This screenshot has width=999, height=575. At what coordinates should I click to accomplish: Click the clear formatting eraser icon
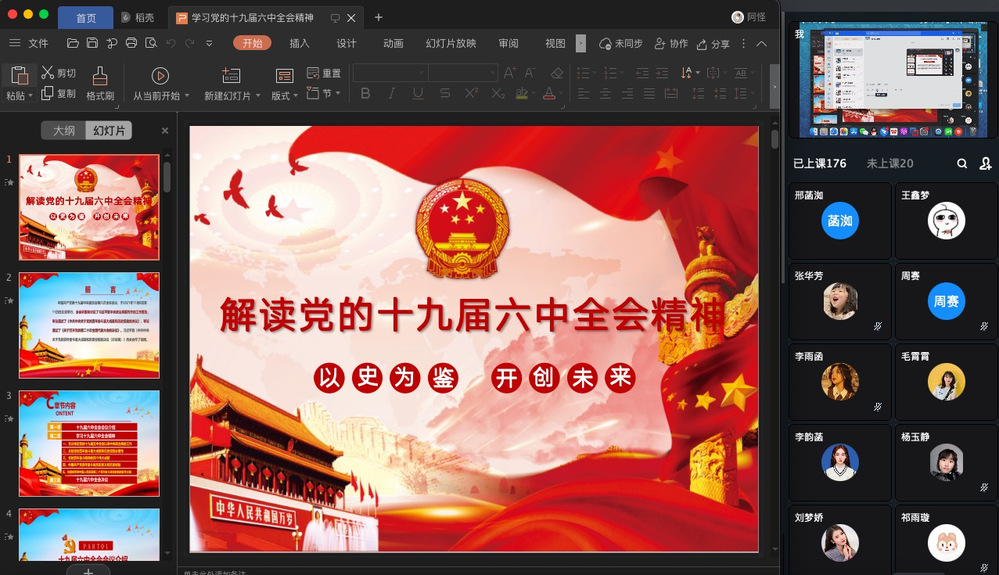(557, 73)
